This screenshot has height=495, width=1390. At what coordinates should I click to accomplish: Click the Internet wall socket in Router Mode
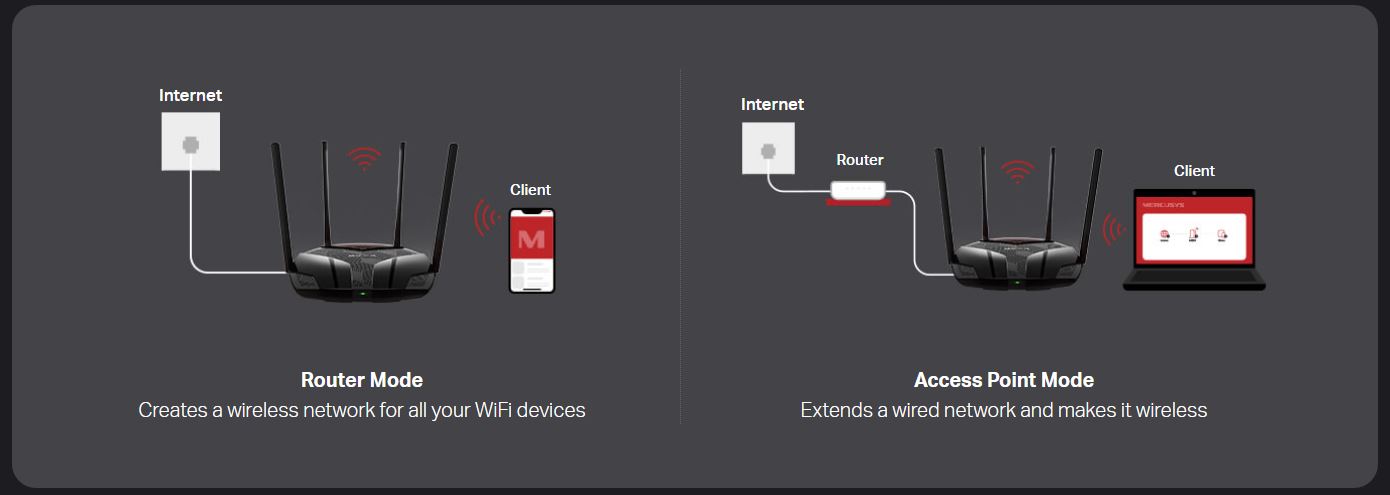(x=190, y=141)
